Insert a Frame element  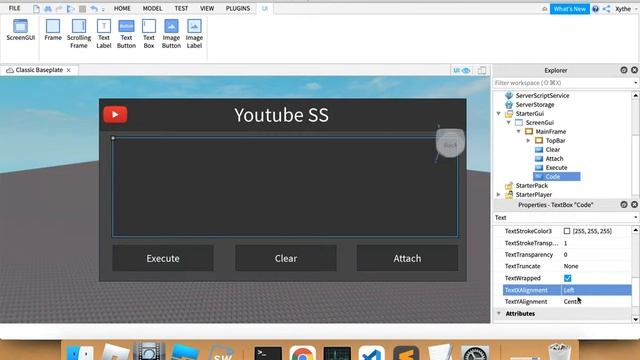(53, 30)
